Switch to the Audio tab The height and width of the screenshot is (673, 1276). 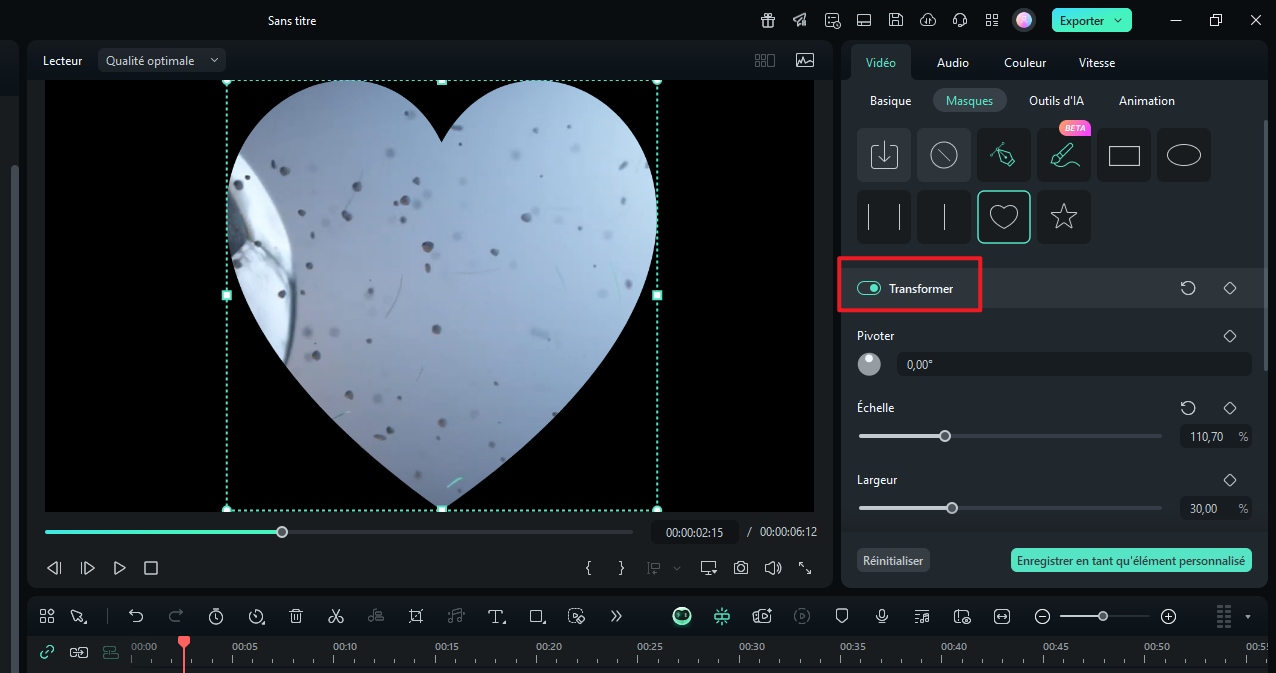click(953, 63)
